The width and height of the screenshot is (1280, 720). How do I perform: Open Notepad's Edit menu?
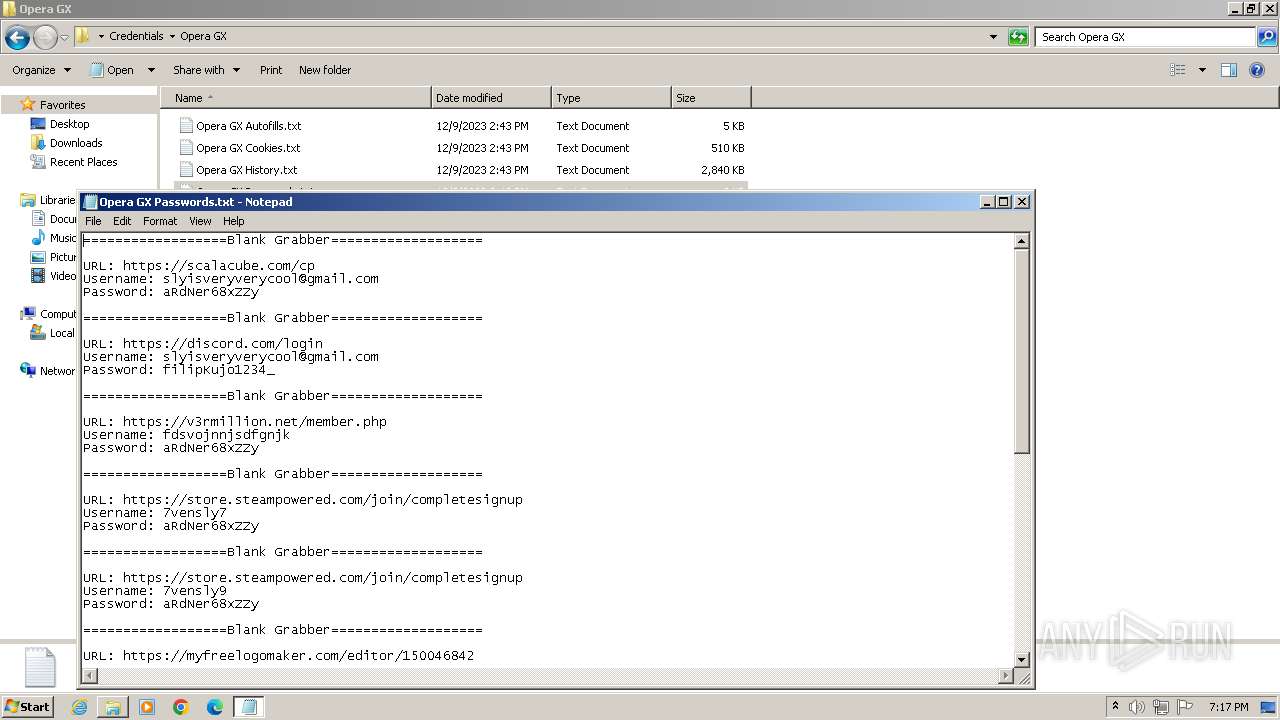click(122, 221)
